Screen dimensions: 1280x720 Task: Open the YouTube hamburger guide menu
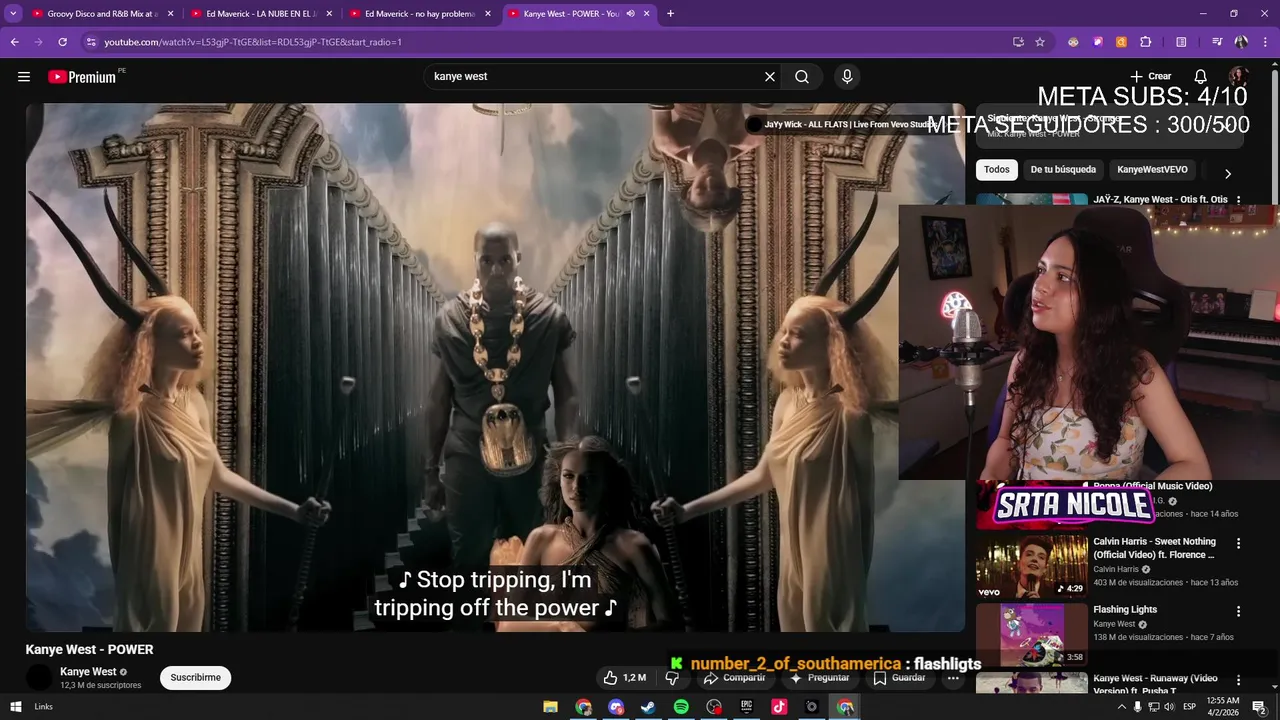pos(24,77)
